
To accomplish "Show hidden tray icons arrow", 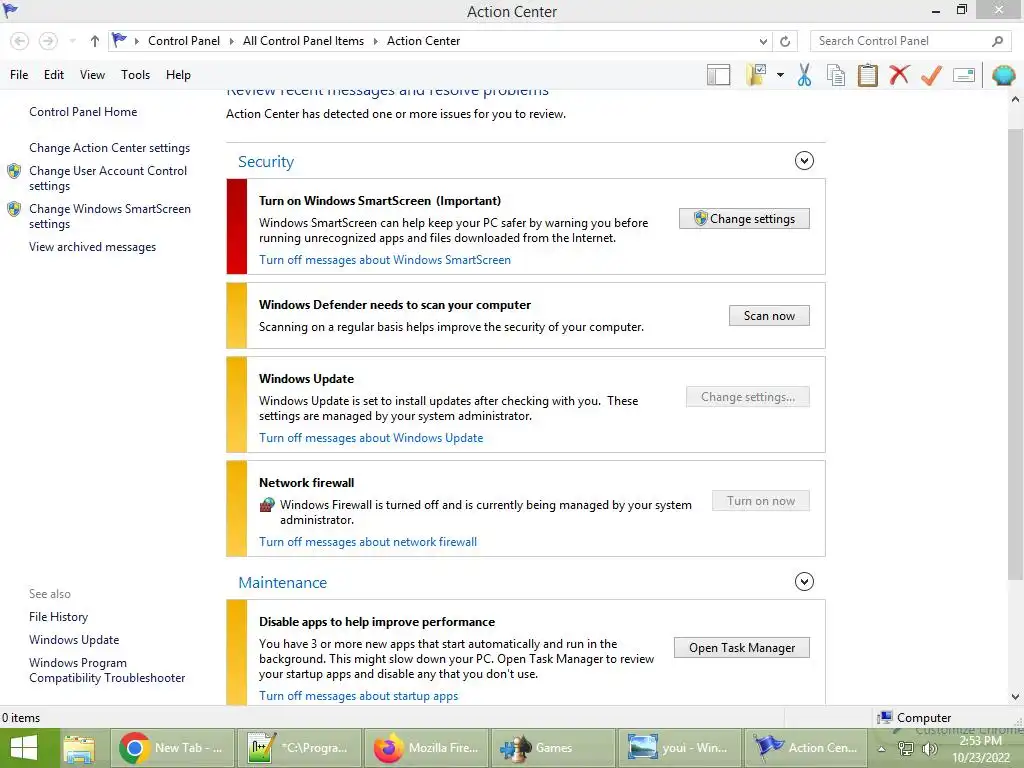I will (881, 749).
